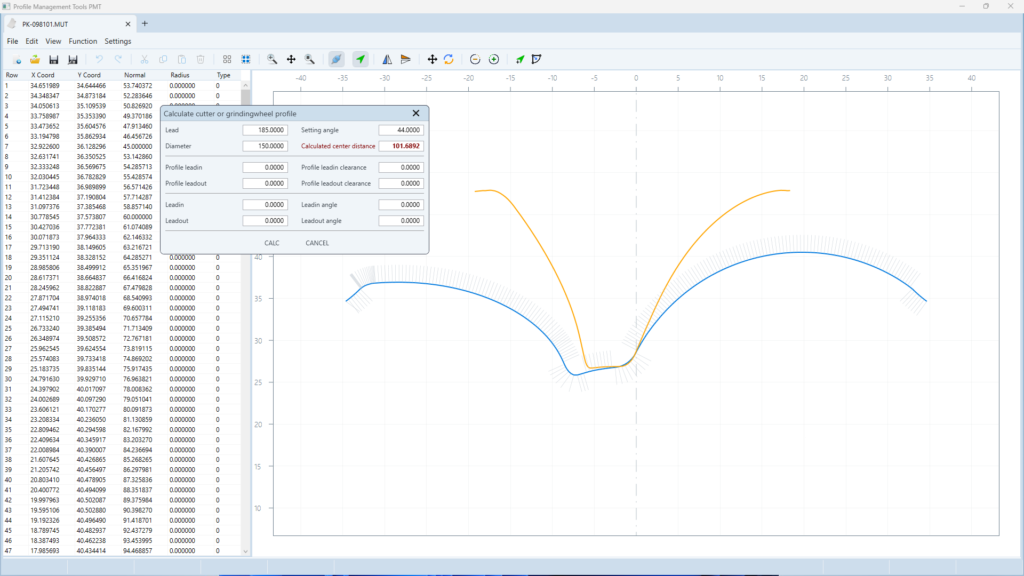Click the Diameter input field

point(265,146)
